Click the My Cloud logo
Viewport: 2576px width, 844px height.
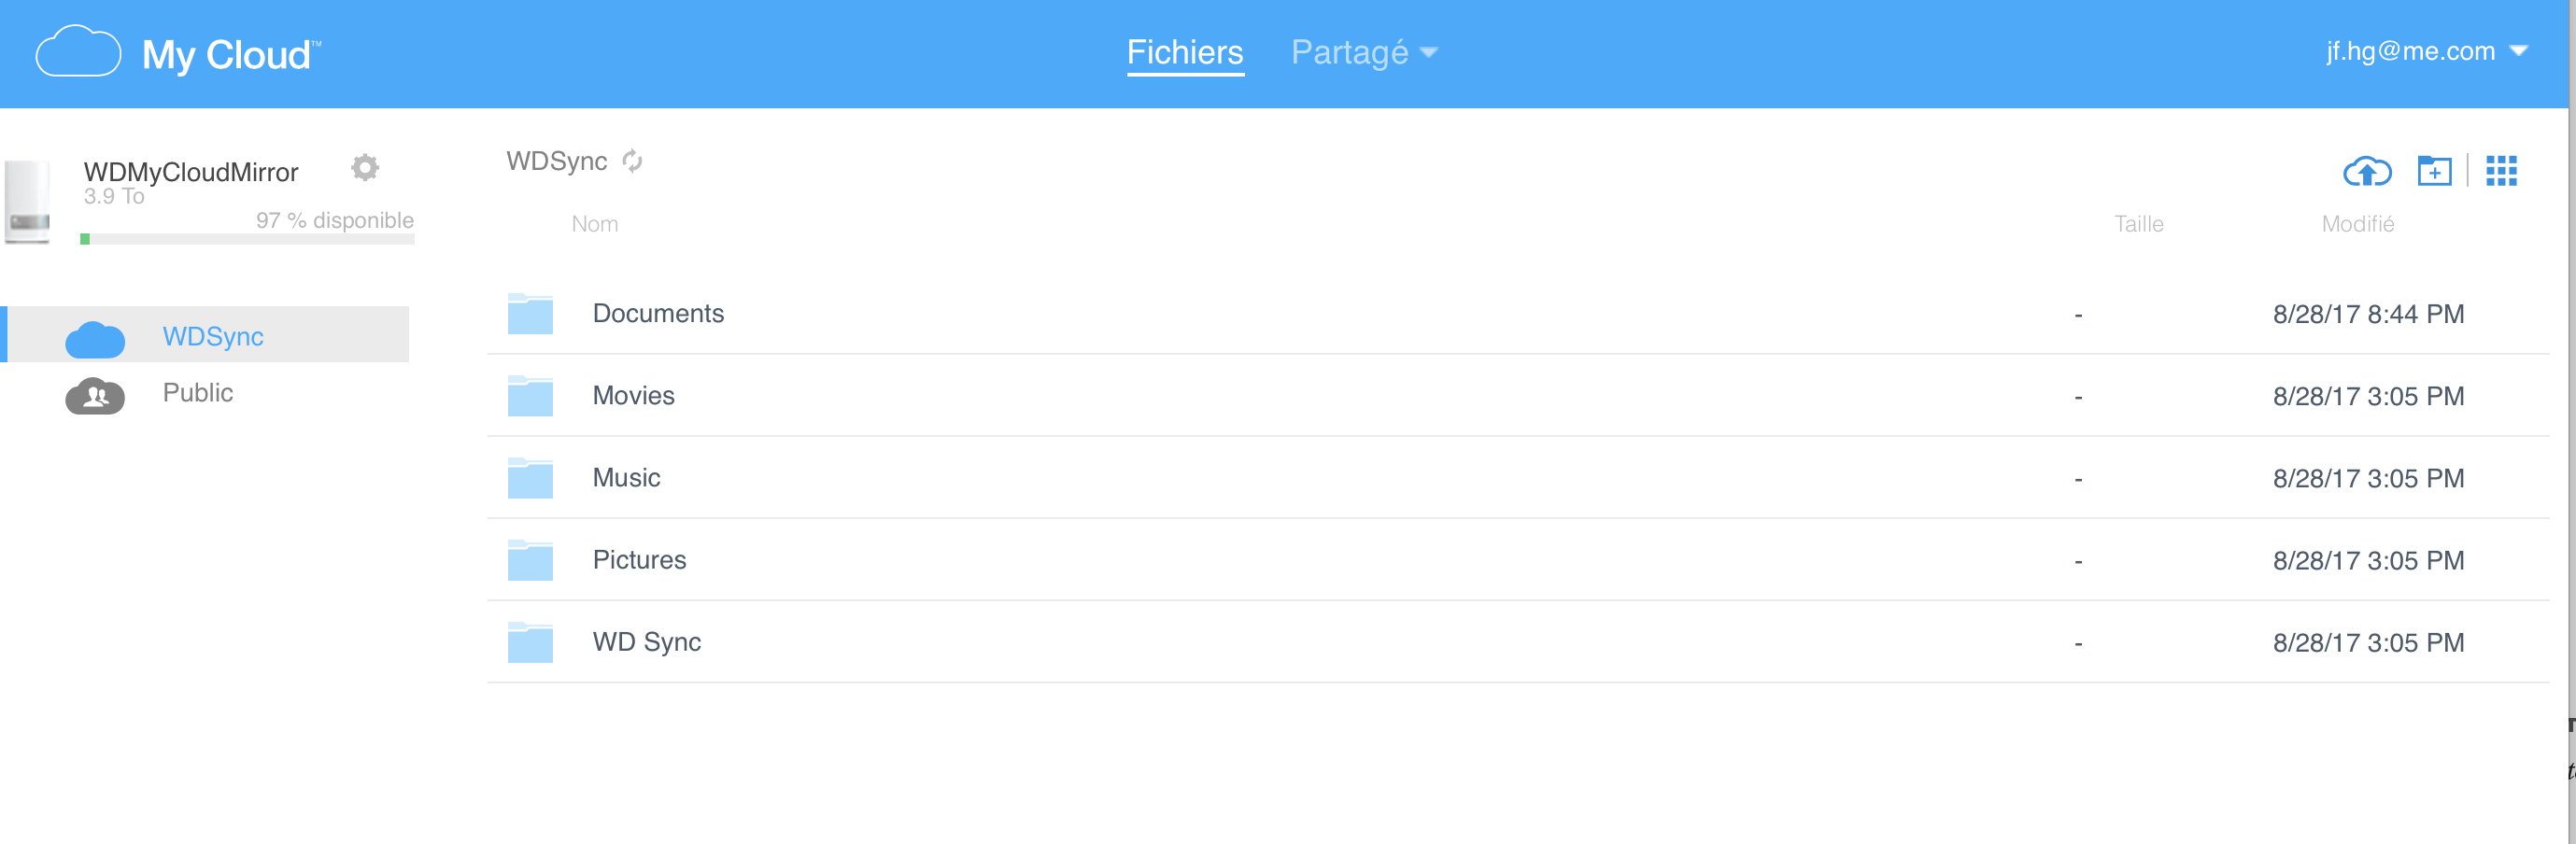178,54
